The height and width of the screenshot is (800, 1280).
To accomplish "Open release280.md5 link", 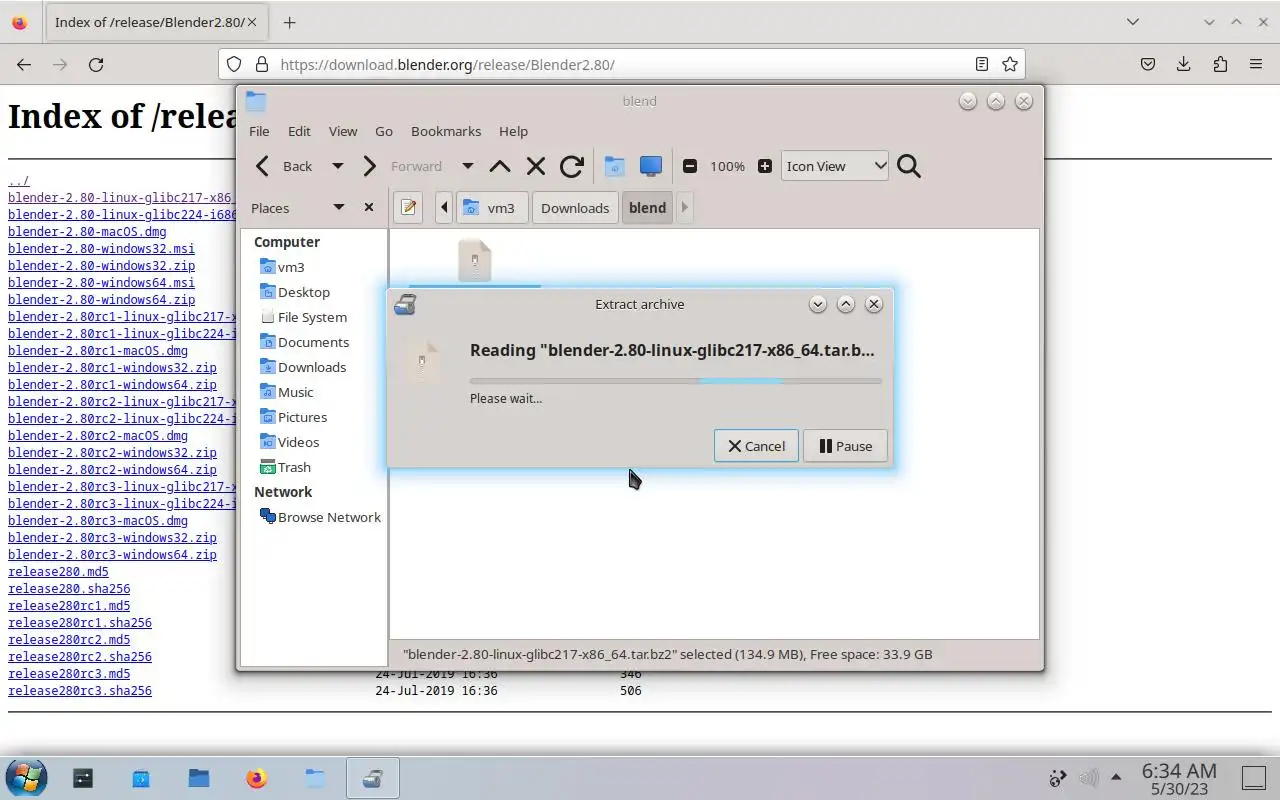I will pyautogui.click(x=58, y=571).
